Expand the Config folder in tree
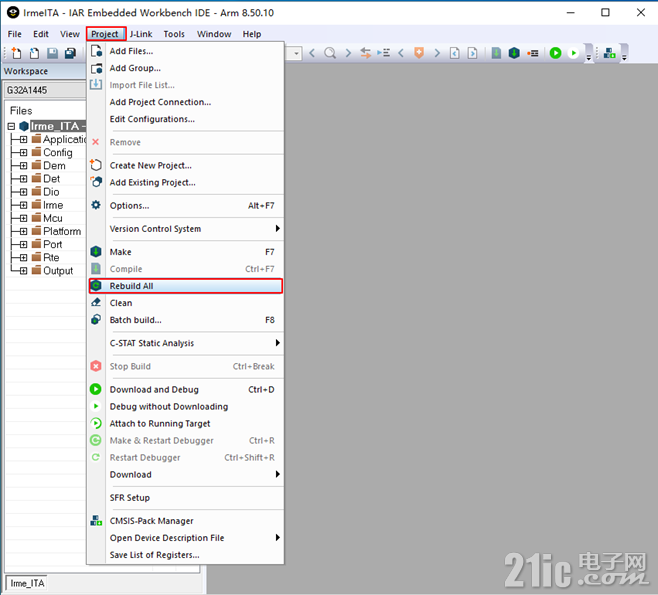 24,153
